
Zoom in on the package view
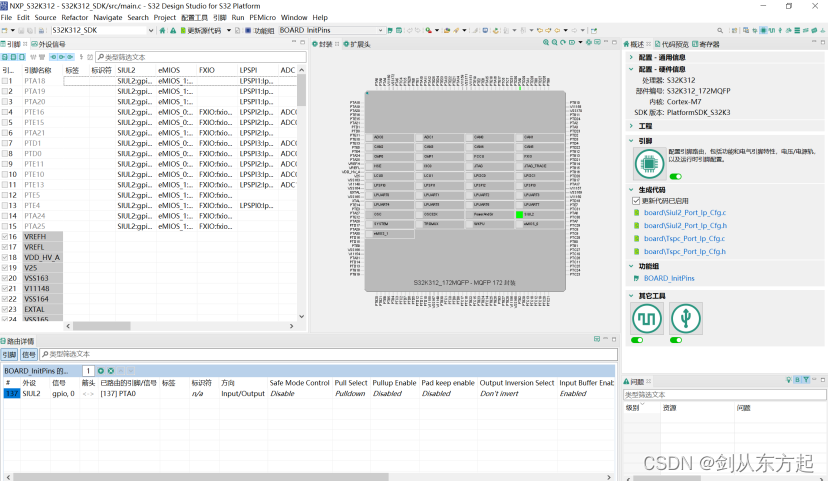coord(546,43)
